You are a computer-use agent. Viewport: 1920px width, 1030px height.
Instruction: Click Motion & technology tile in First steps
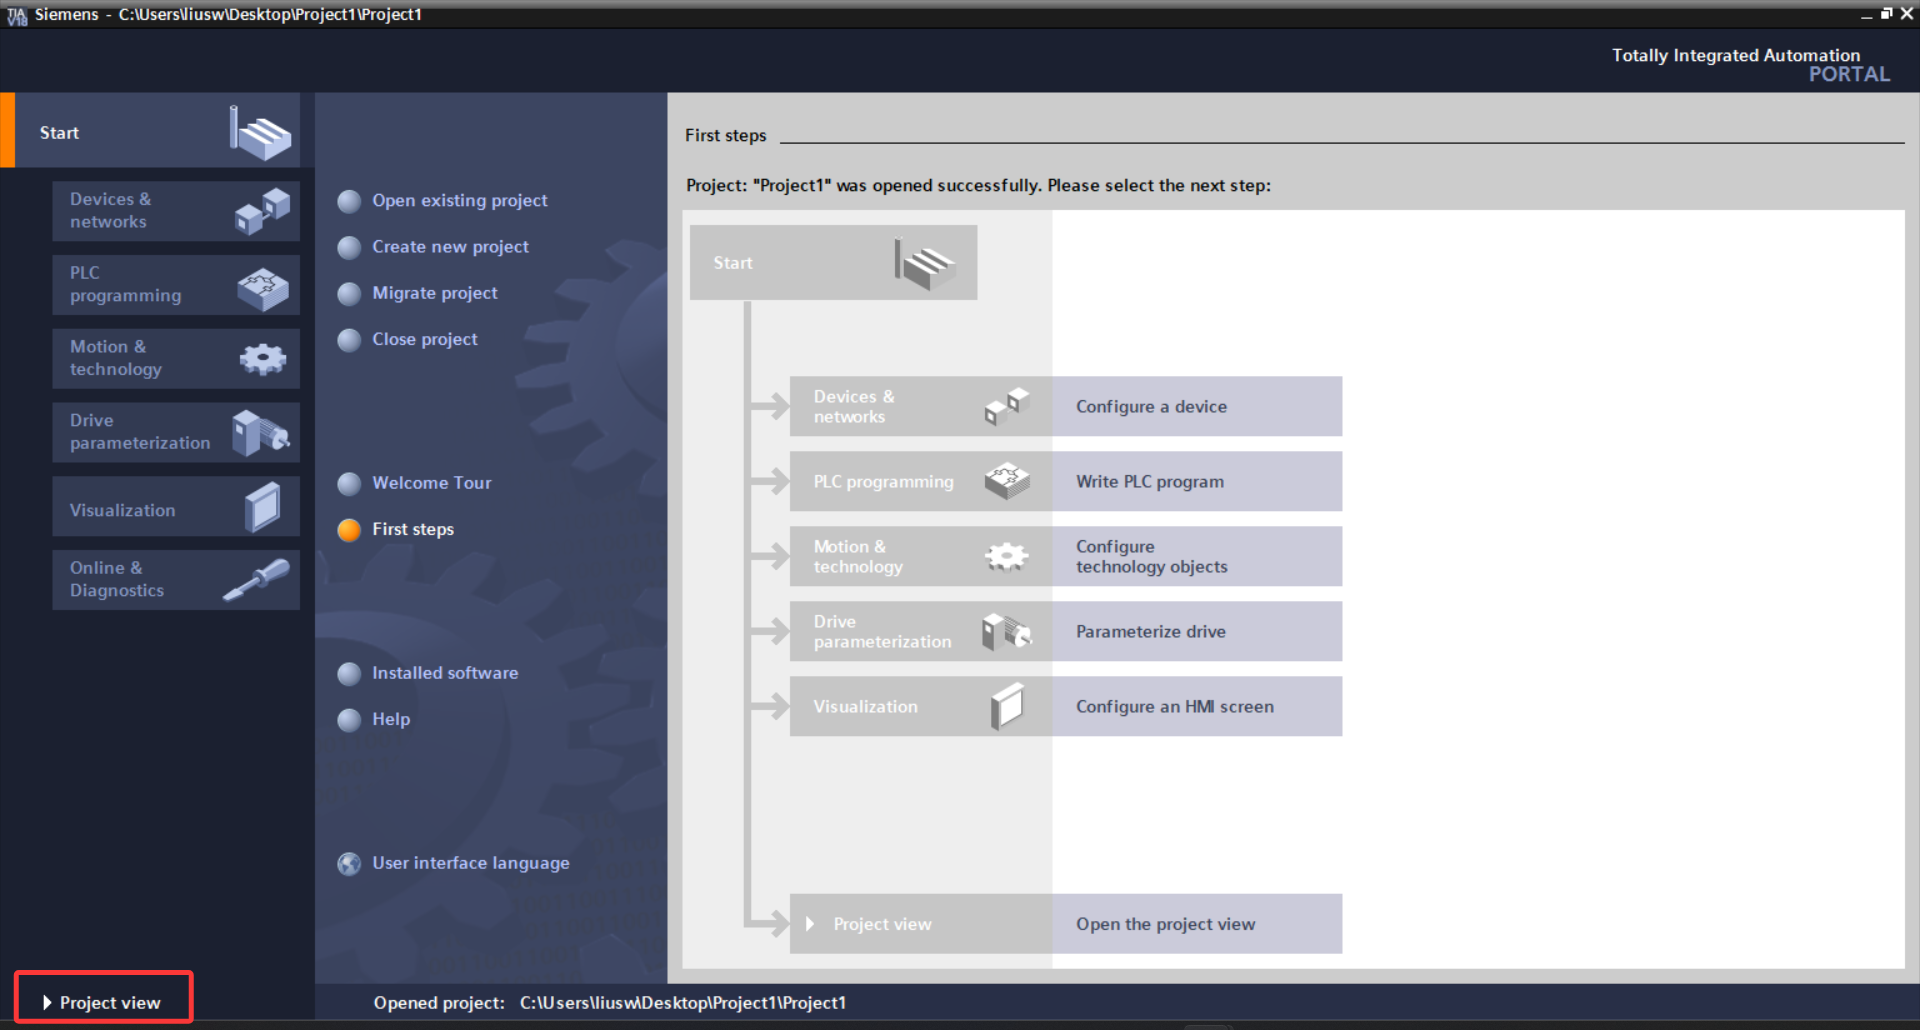[x=920, y=556]
